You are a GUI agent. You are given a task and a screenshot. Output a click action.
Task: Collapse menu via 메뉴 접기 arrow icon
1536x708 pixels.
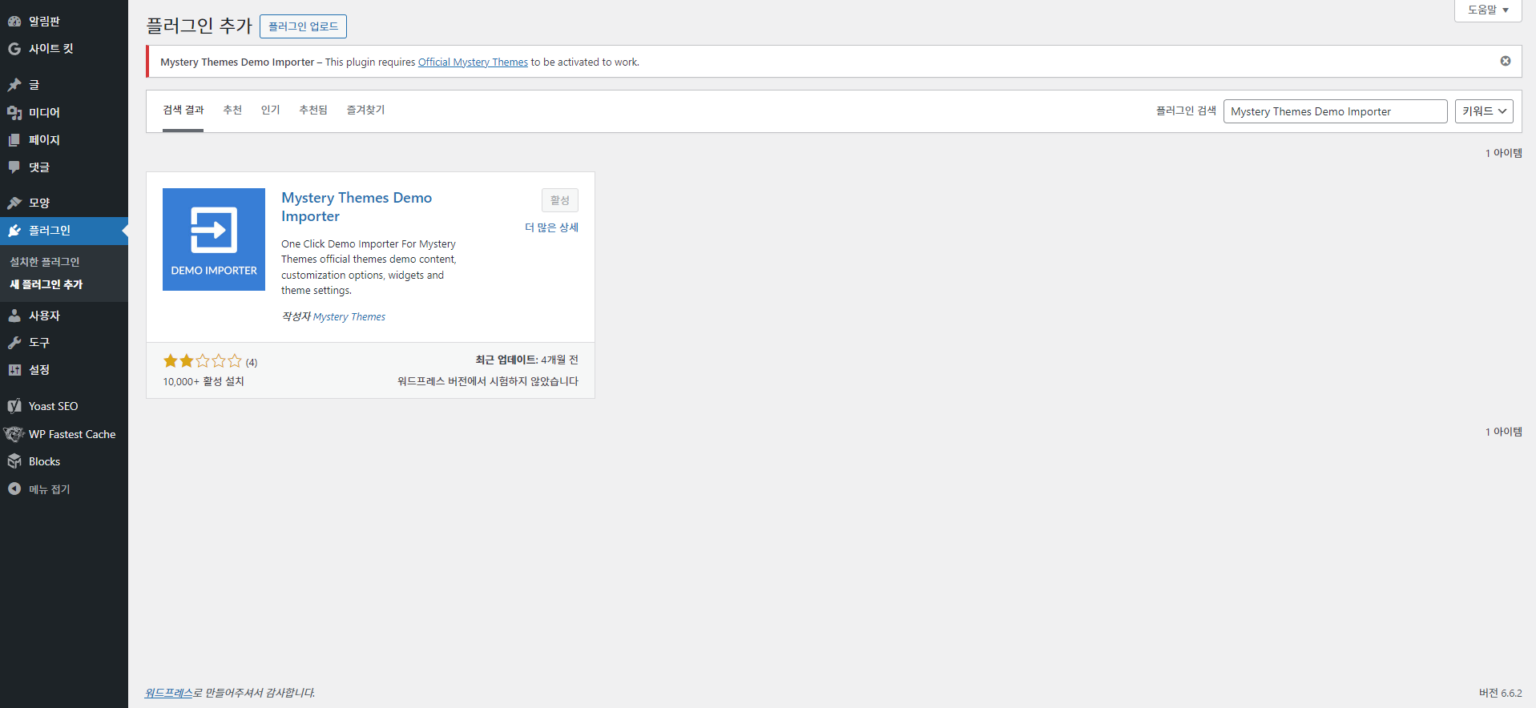[14, 489]
